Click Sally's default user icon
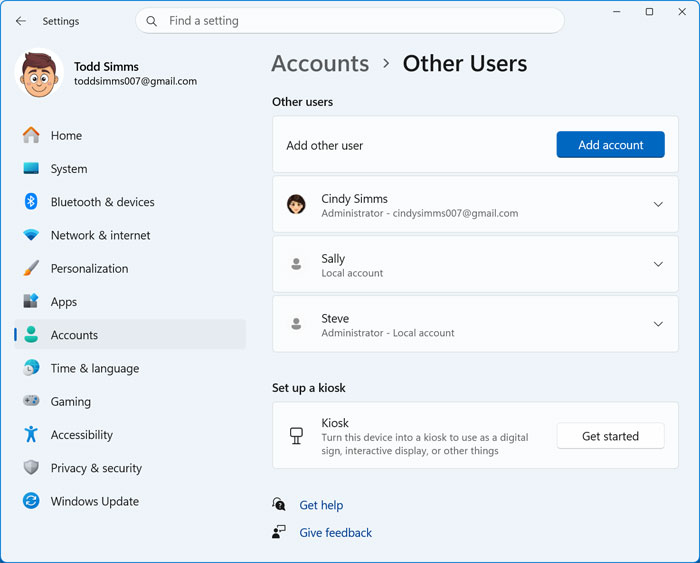The width and height of the screenshot is (700, 563). point(296,264)
